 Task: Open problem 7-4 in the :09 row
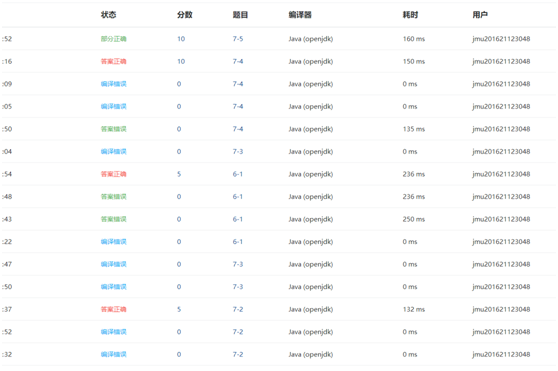click(238, 84)
